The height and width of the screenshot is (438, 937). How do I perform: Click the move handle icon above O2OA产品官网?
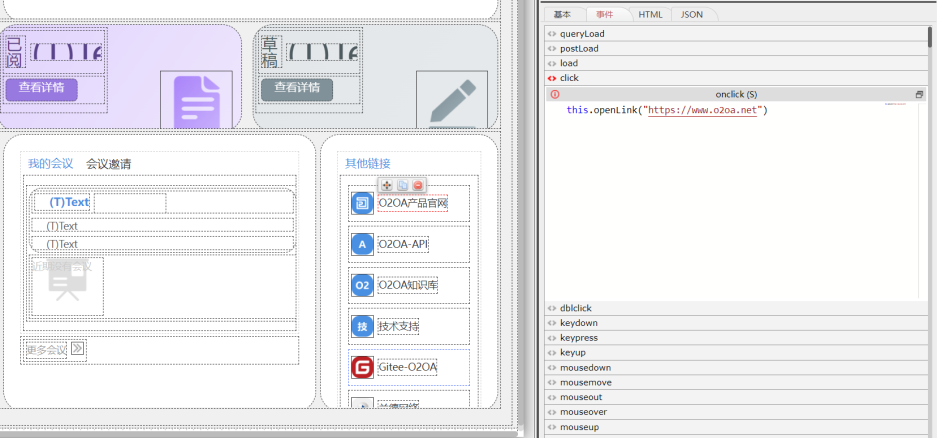tap(387, 186)
